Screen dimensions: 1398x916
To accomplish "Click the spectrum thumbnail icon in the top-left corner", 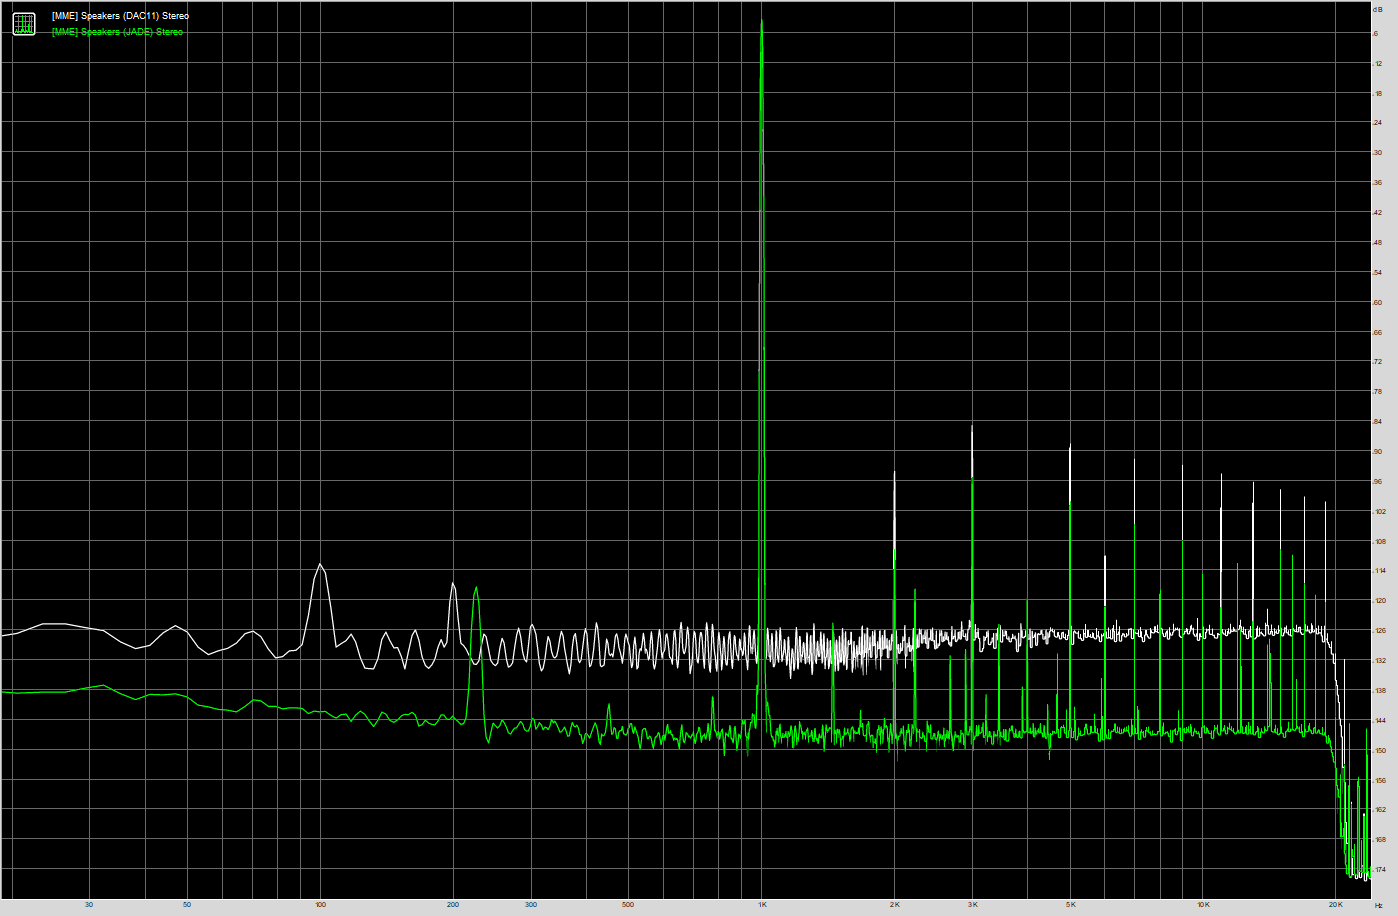I will (x=22, y=22).
